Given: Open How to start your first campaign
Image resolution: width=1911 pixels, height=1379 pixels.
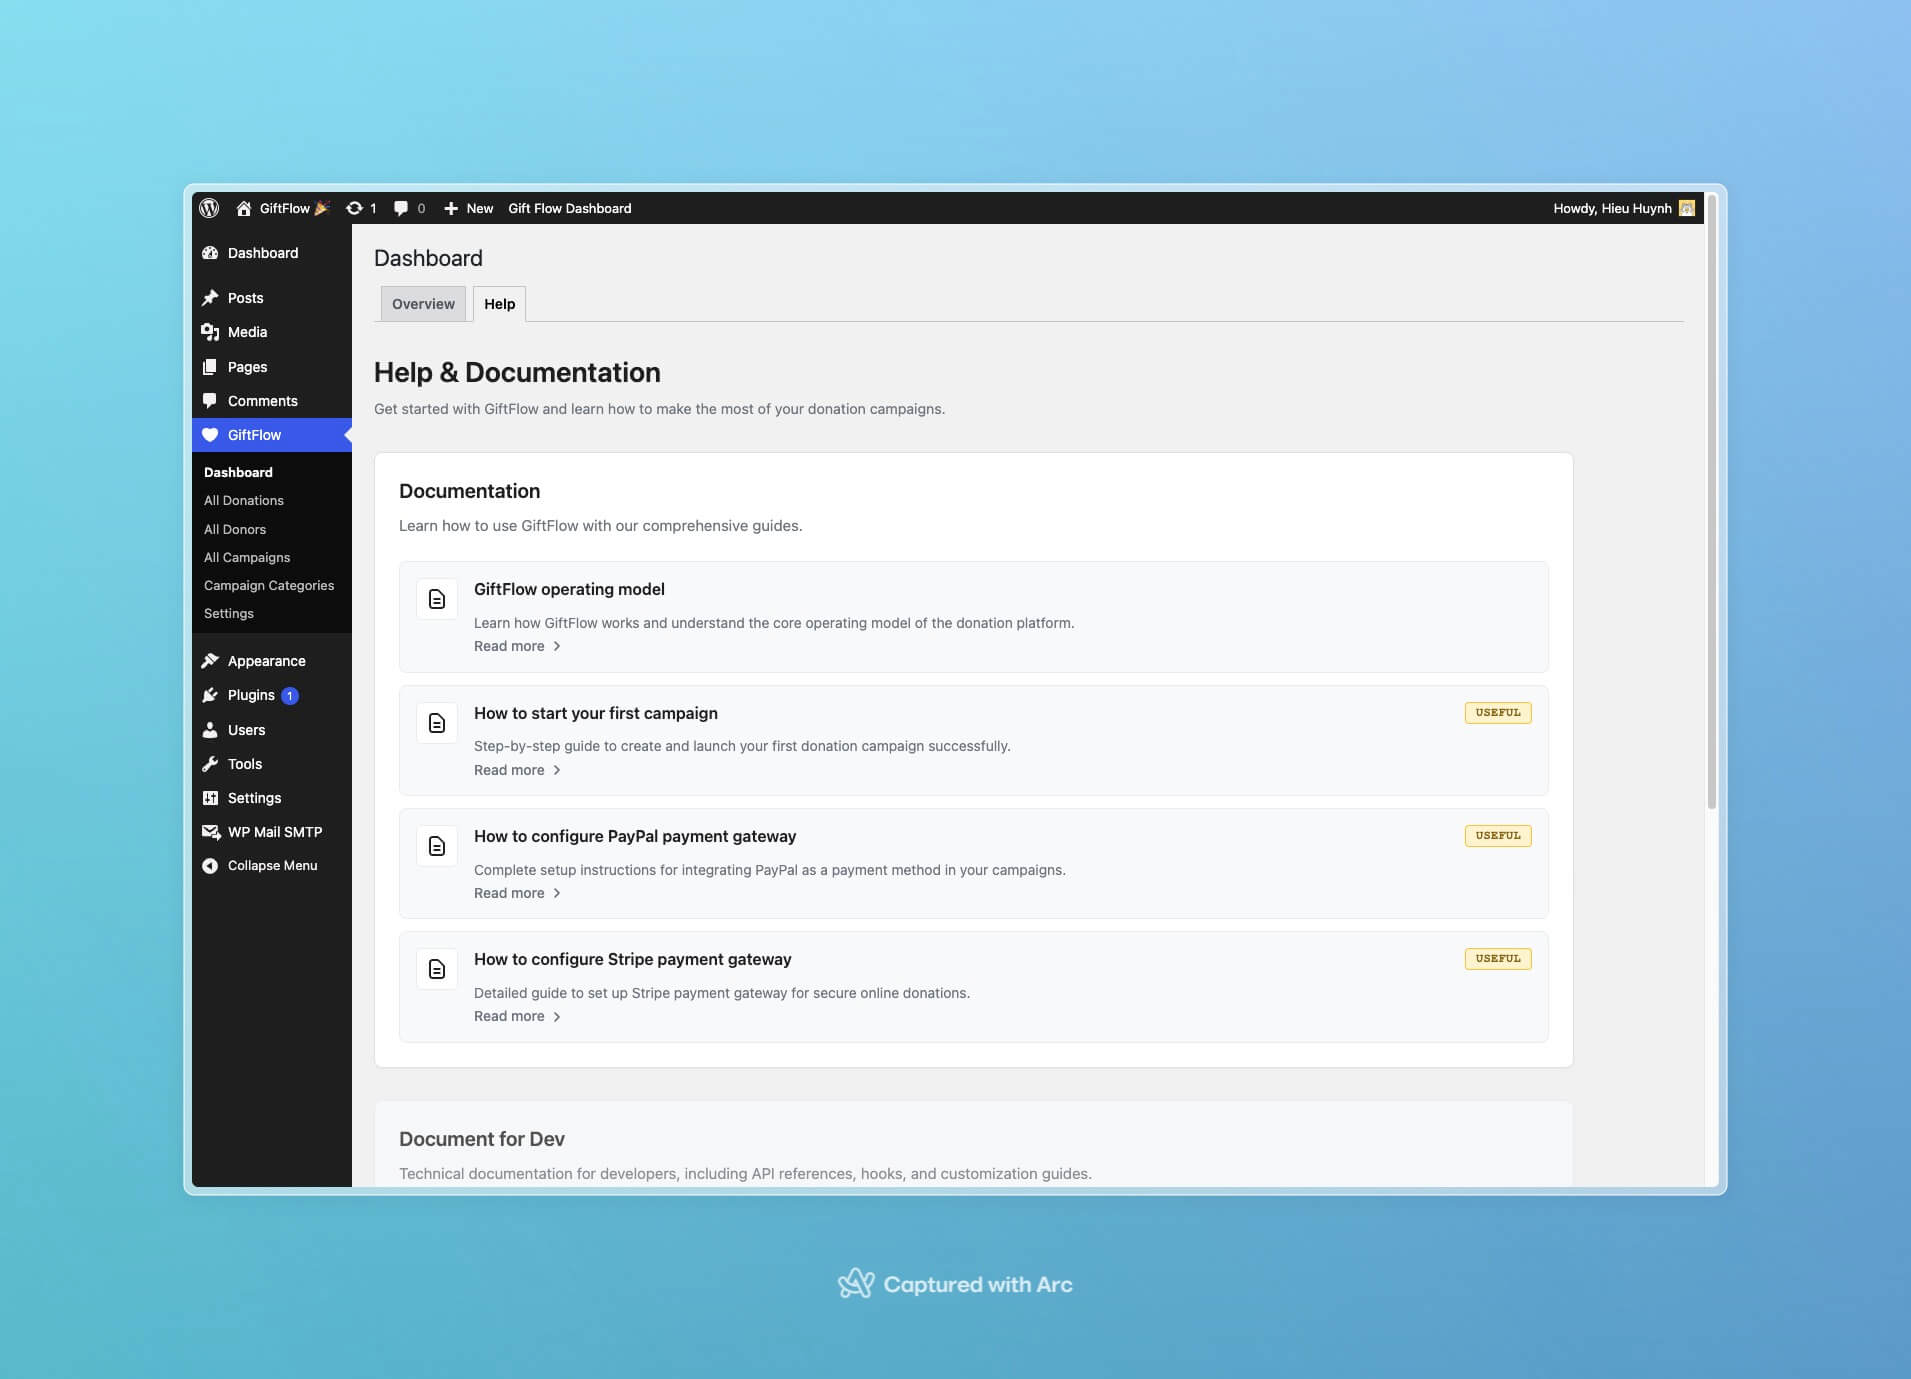Looking at the screenshot, I should click(x=596, y=713).
